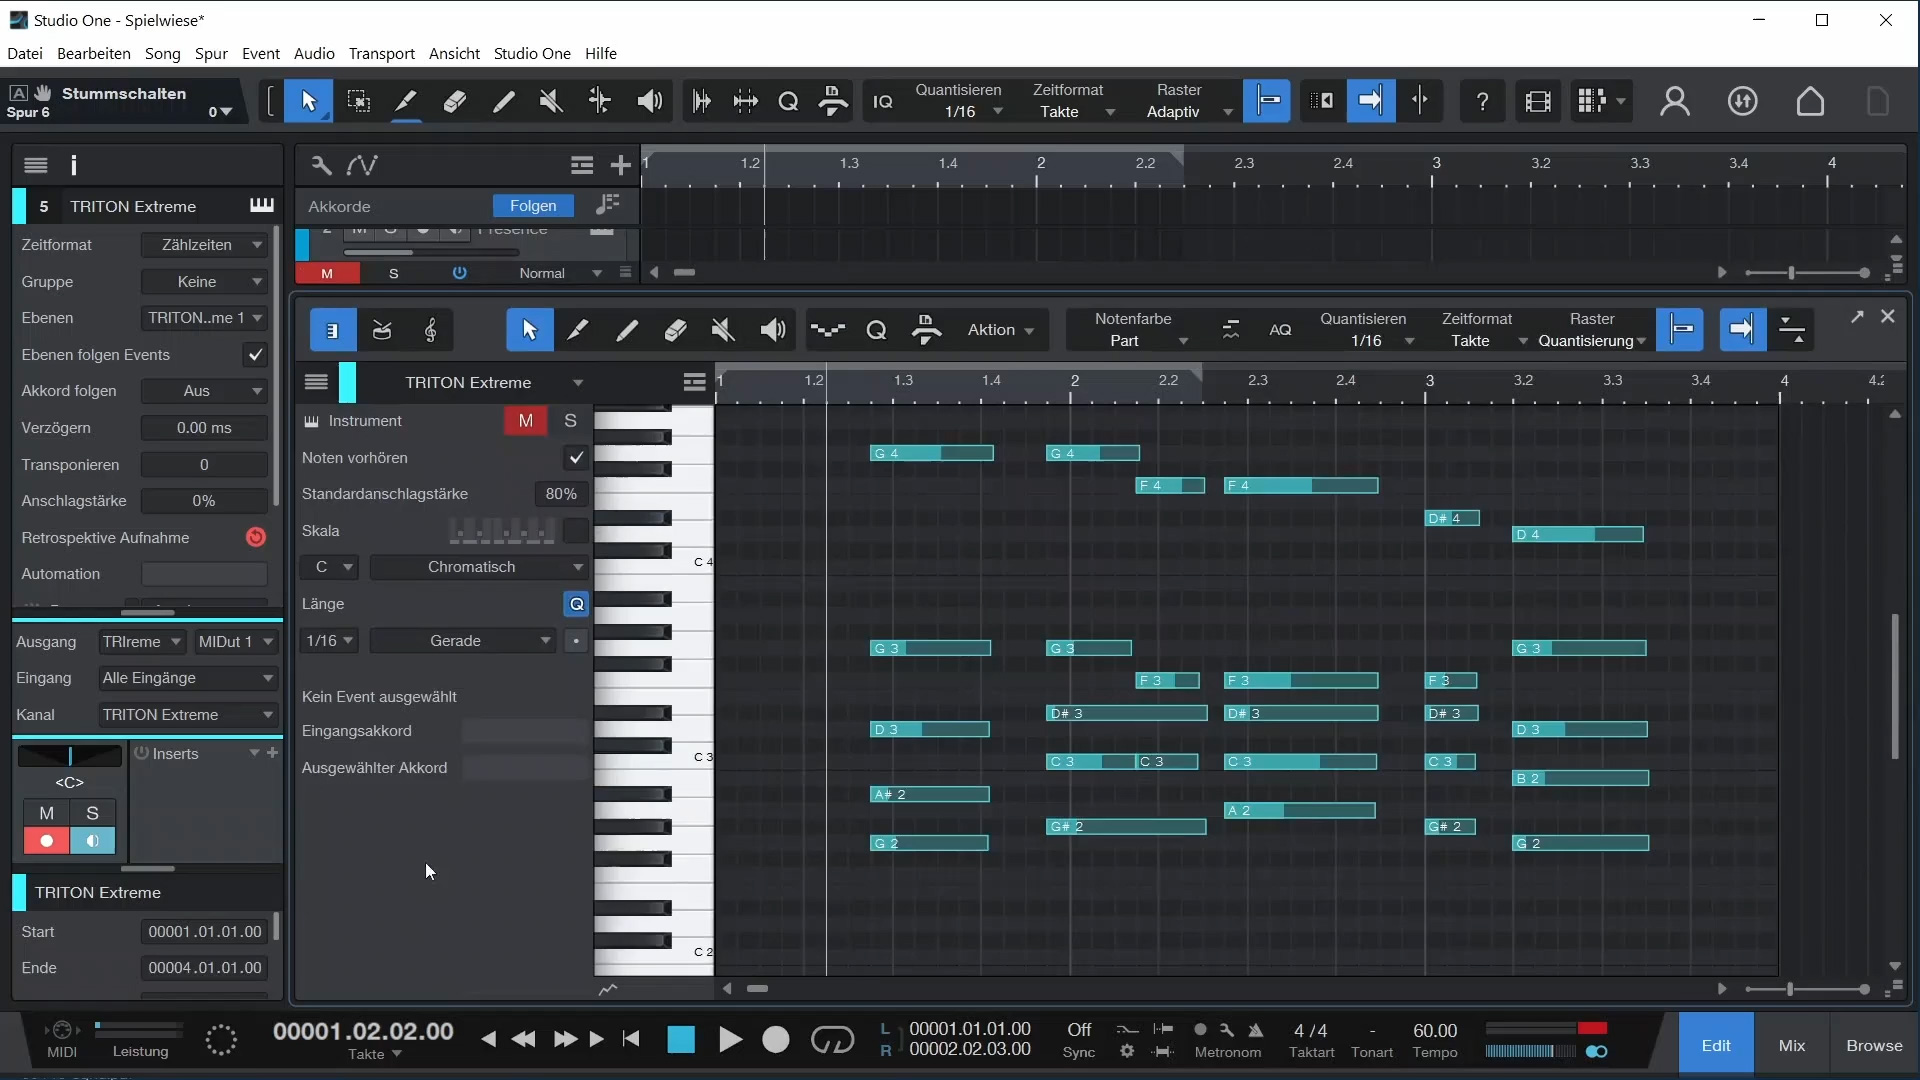Open track list wrench settings icon
Image resolution: width=1920 pixels, height=1080 pixels.
(x=320, y=165)
